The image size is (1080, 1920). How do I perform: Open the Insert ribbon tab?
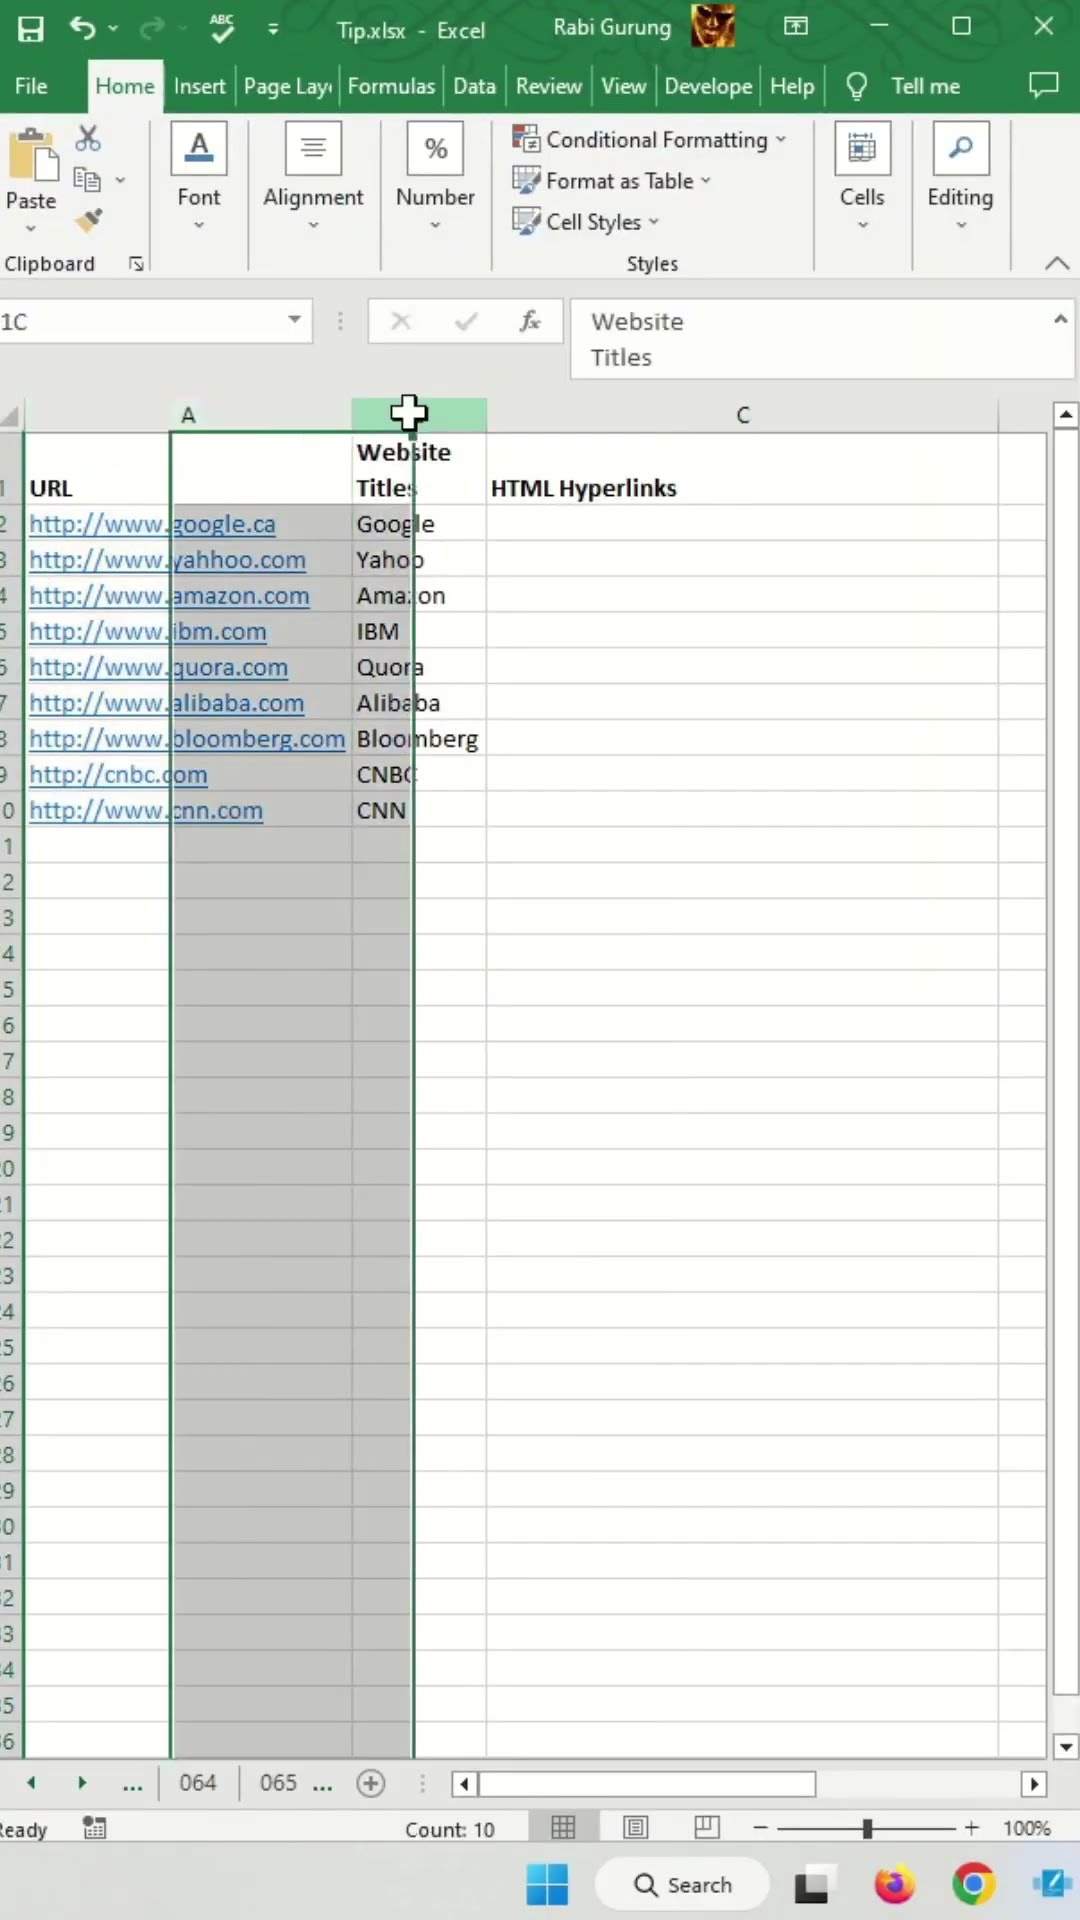pos(199,86)
